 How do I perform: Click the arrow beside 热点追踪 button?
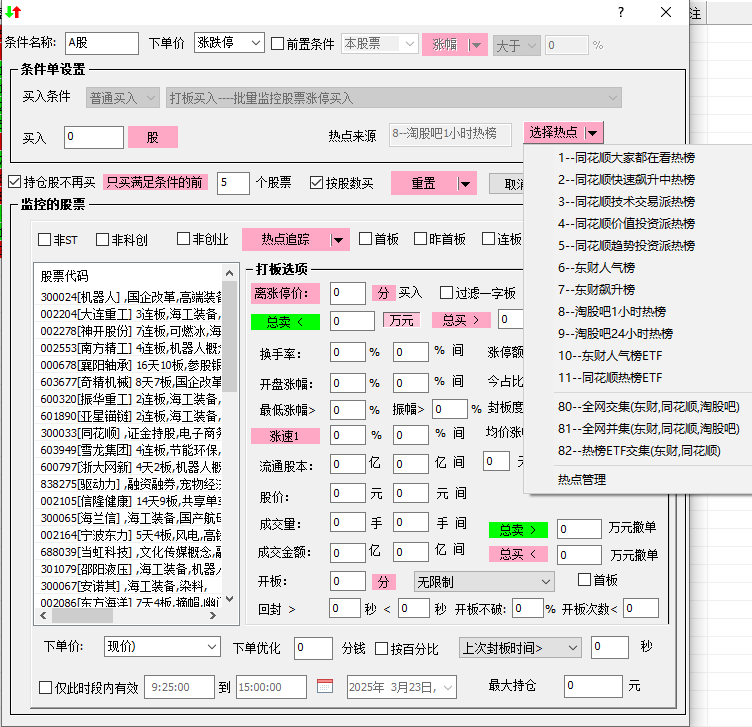[339, 239]
